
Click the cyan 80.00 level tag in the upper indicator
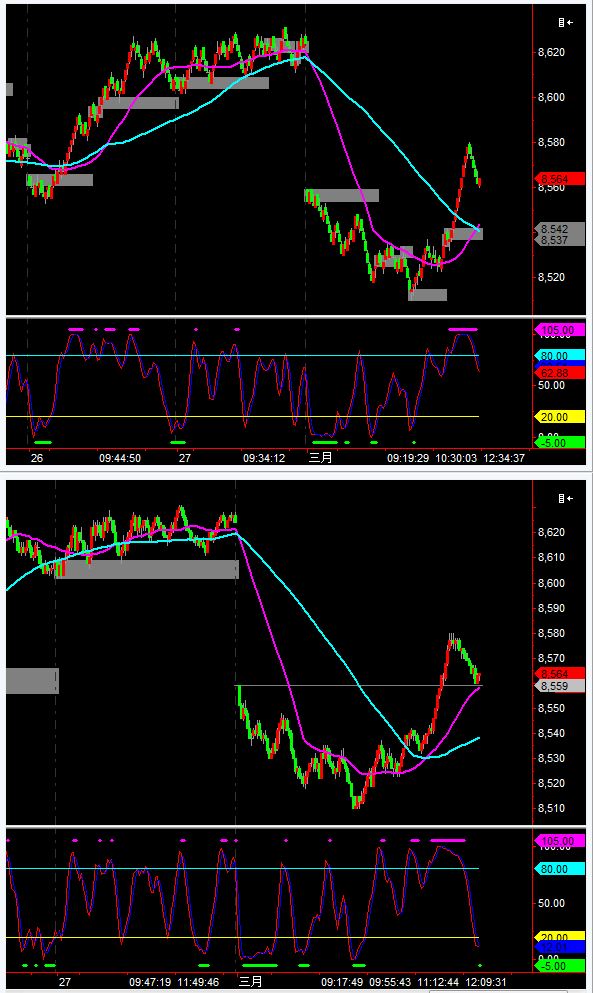(560, 356)
